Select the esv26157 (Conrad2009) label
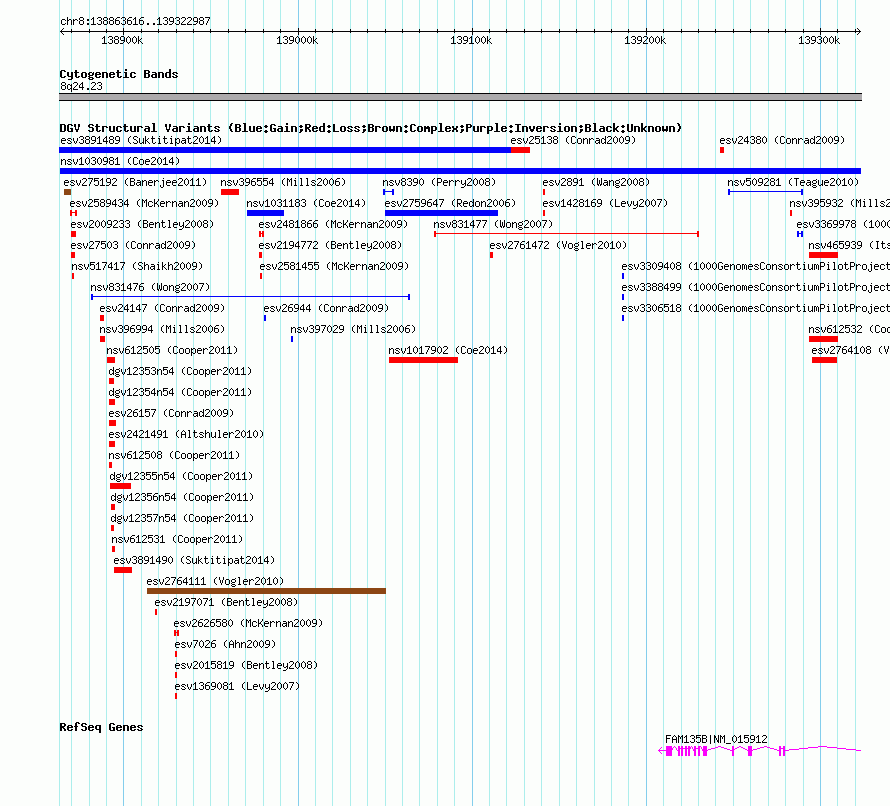The image size is (890, 806). click(171, 413)
